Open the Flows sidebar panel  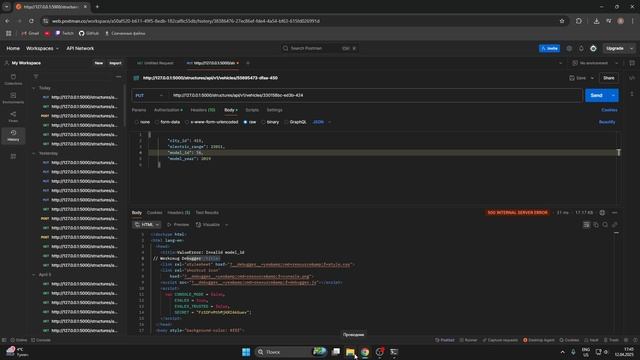point(13,117)
